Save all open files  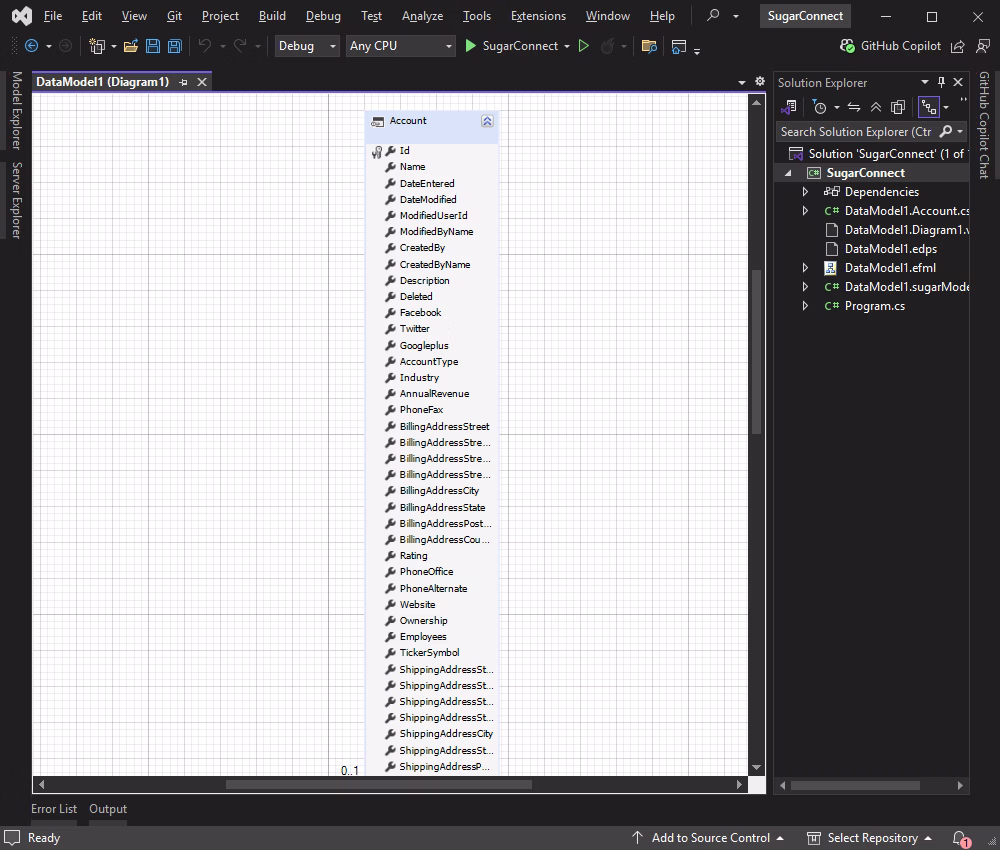click(x=173, y=46)
